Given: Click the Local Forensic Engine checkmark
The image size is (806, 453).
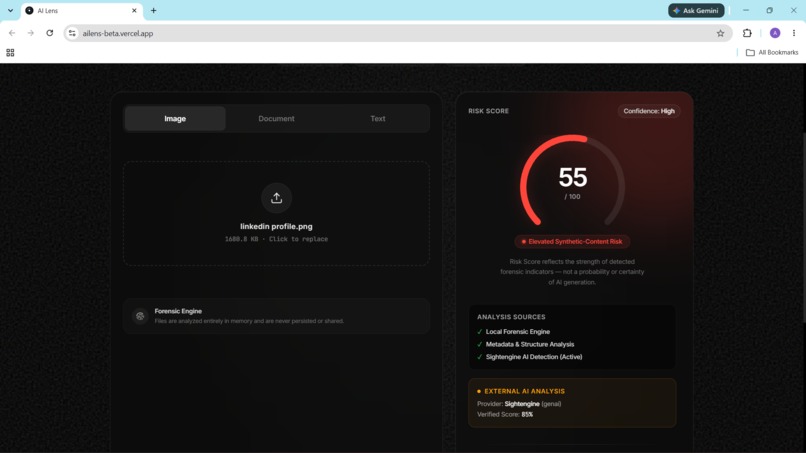Looking at the screenshot, I should click(x=480, y=332).
